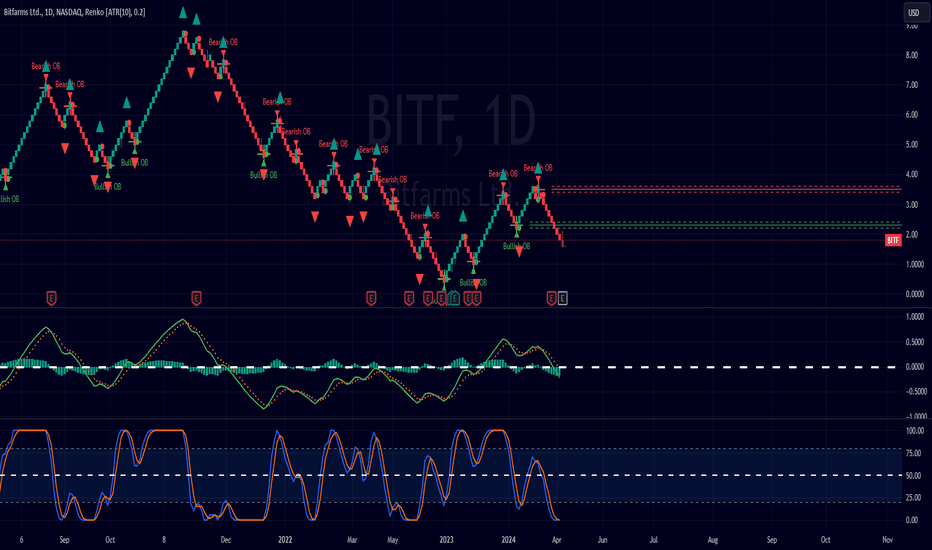Screen dimensions: 932x550
Task: Select Jul on the time axis
Action: (653, 540)
